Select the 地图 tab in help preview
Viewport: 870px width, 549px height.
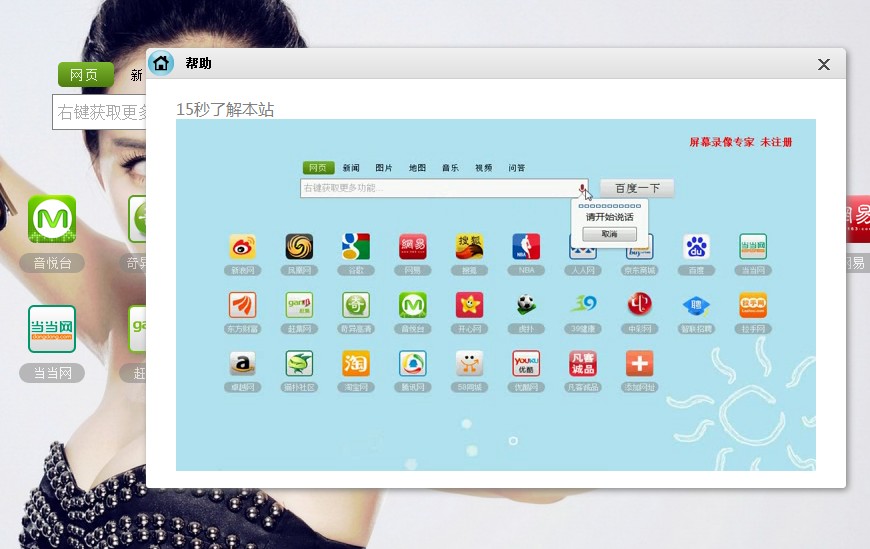point(417,168)
